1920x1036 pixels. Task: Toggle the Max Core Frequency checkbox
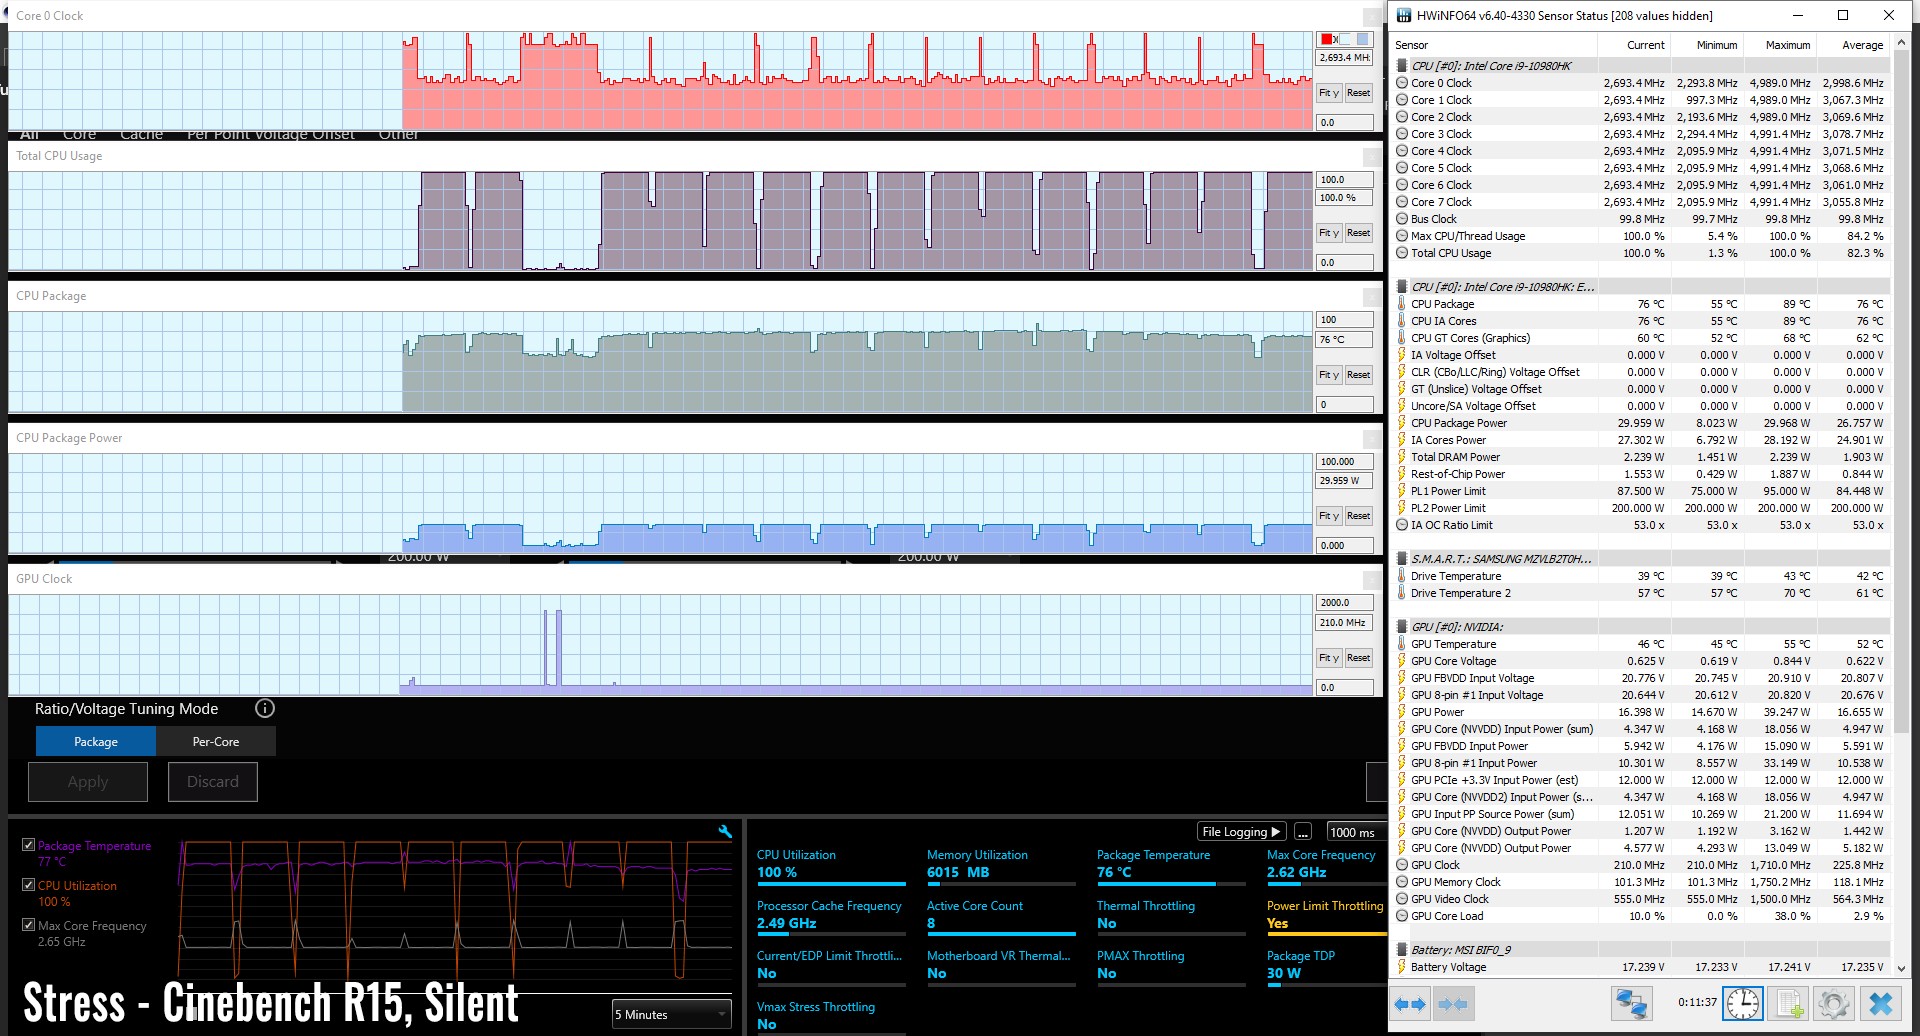29,925
